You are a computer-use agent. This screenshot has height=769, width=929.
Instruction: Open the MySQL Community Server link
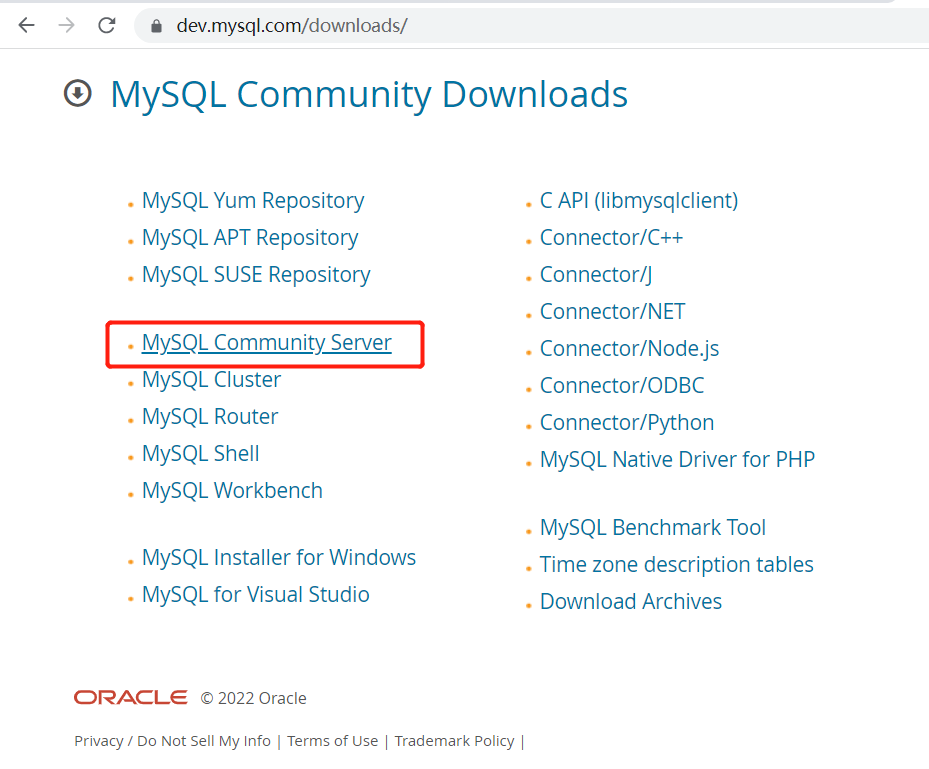267,342
